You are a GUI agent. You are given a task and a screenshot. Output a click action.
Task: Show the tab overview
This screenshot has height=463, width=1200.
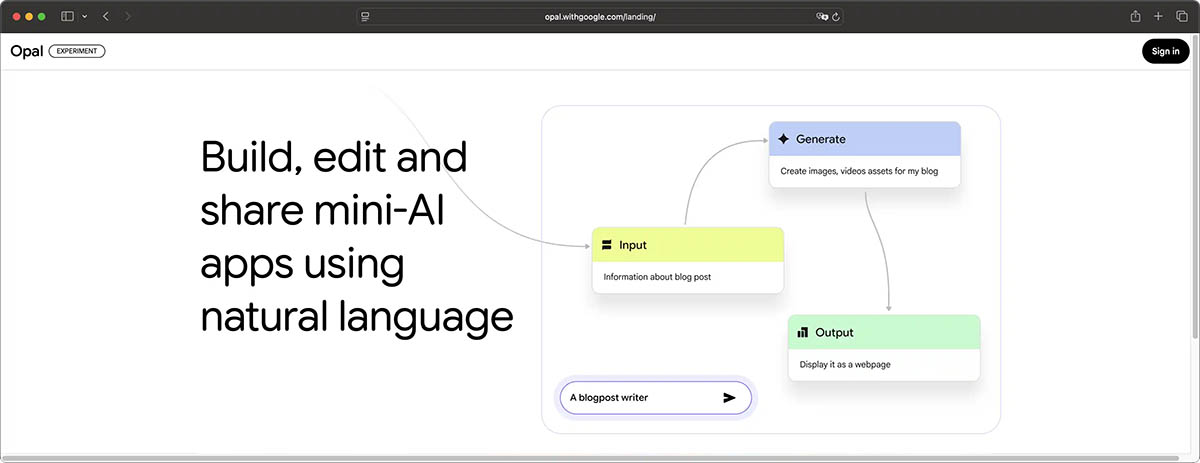coord(1181,17)
